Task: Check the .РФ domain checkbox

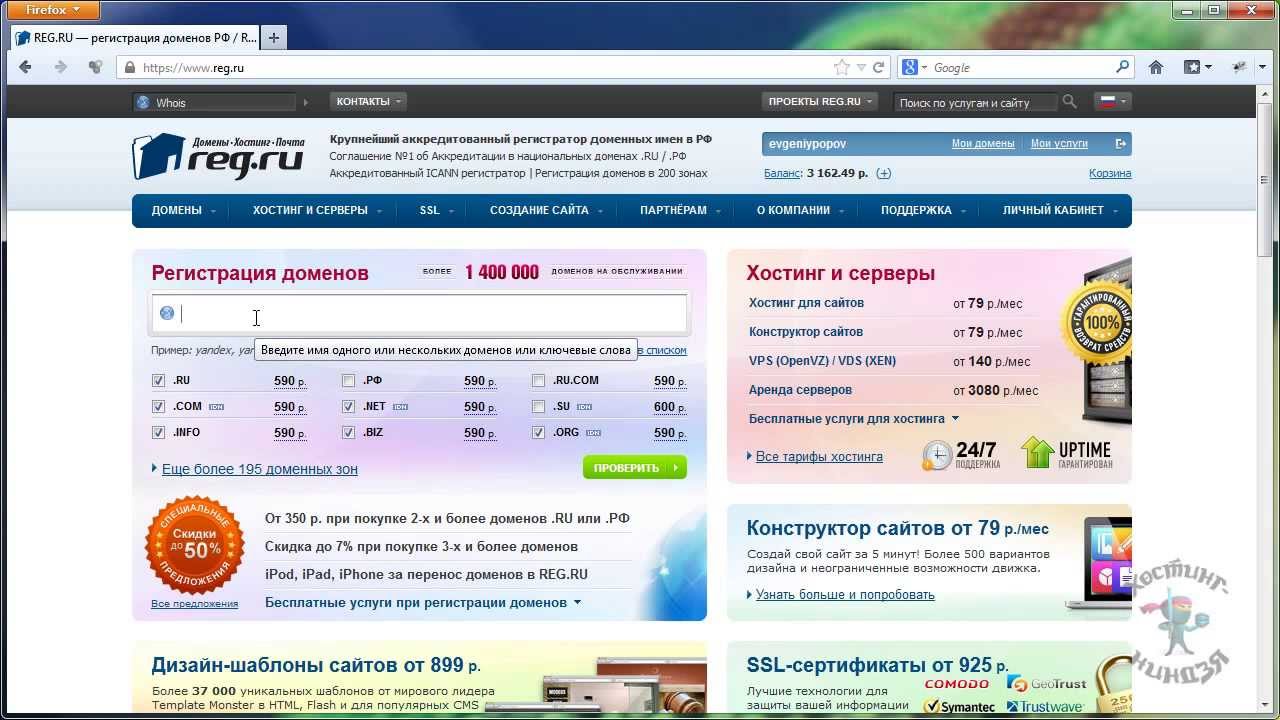Action: pyautogui.click(x=348, y=380)
